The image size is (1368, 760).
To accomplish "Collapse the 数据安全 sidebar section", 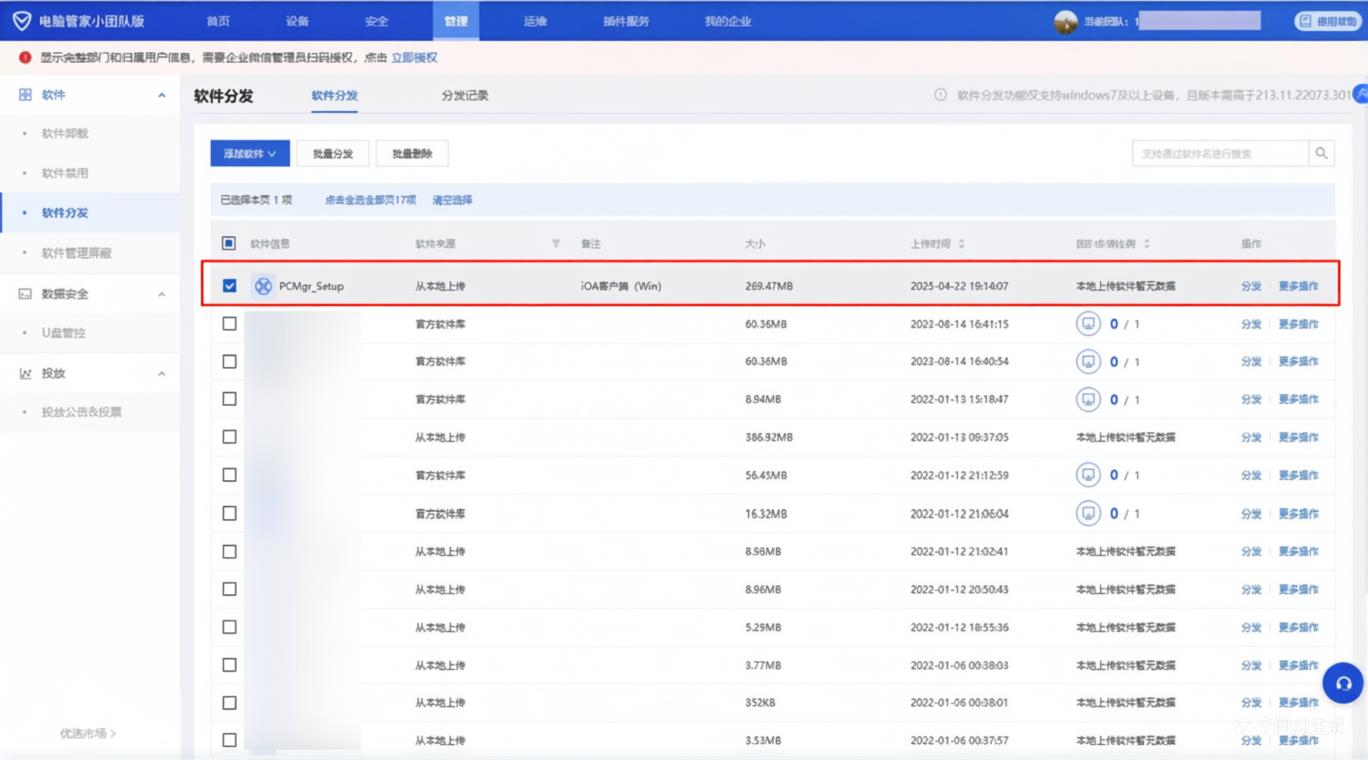I will (162, 294).
